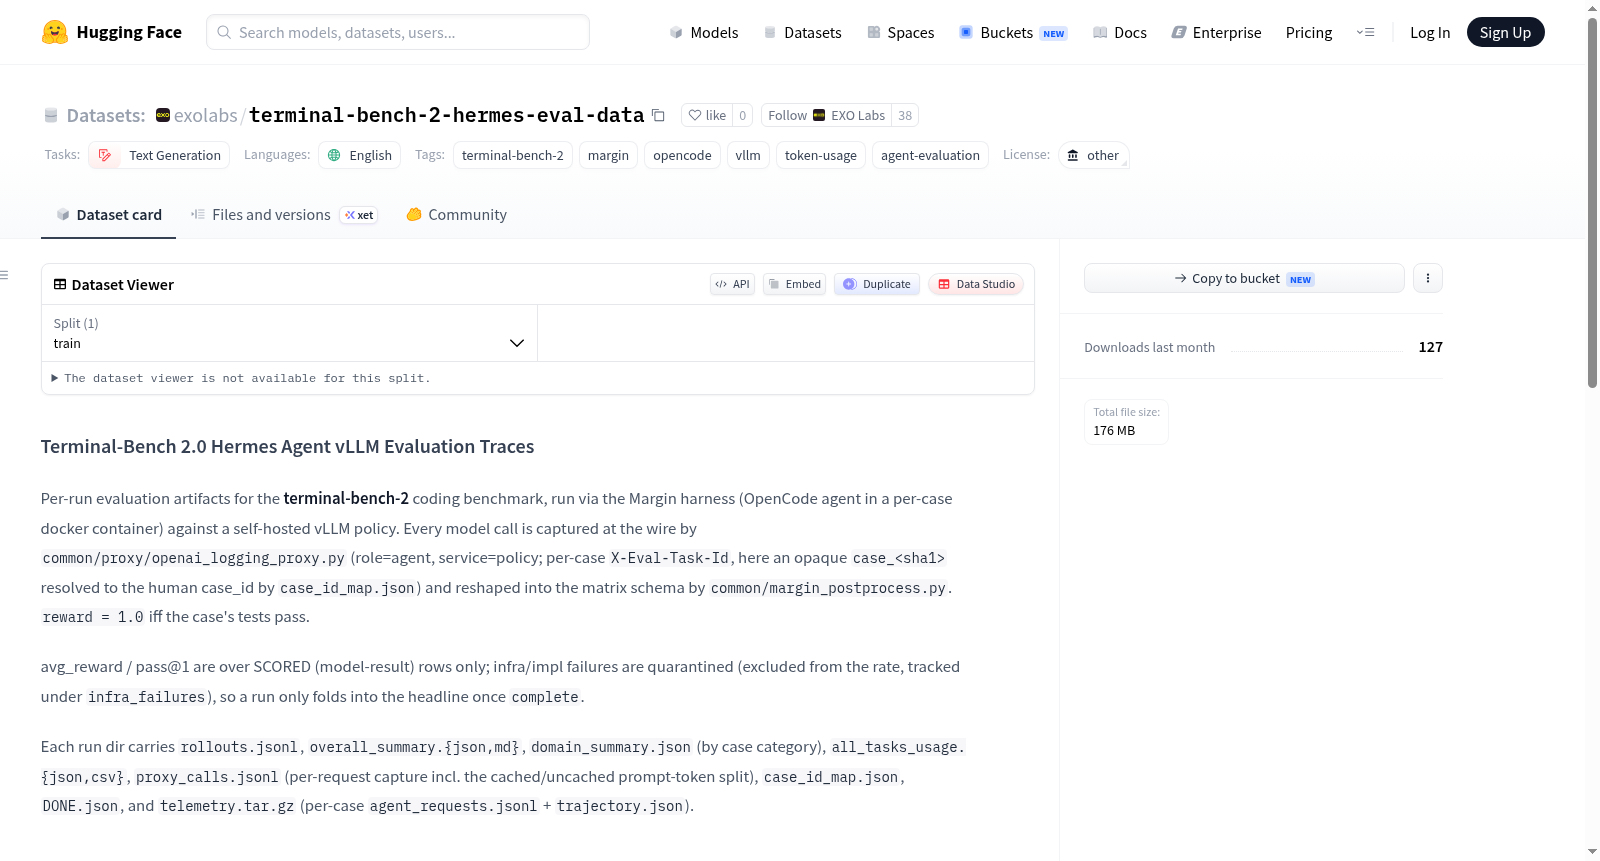Open the extra navigation menu icon
The width and height of the screenshot is (1600, 861).
tap(1365, 32)
